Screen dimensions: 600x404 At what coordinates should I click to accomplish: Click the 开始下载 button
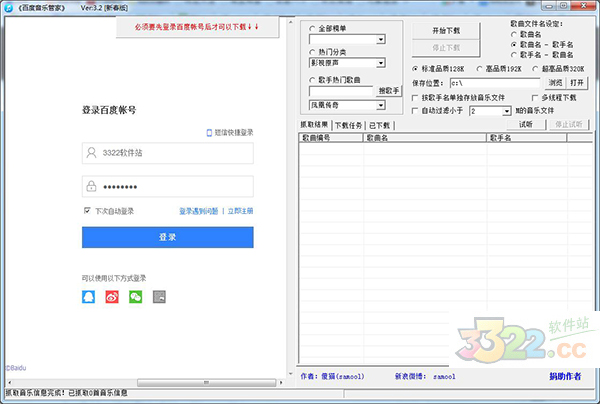click(x=446, y=30)
